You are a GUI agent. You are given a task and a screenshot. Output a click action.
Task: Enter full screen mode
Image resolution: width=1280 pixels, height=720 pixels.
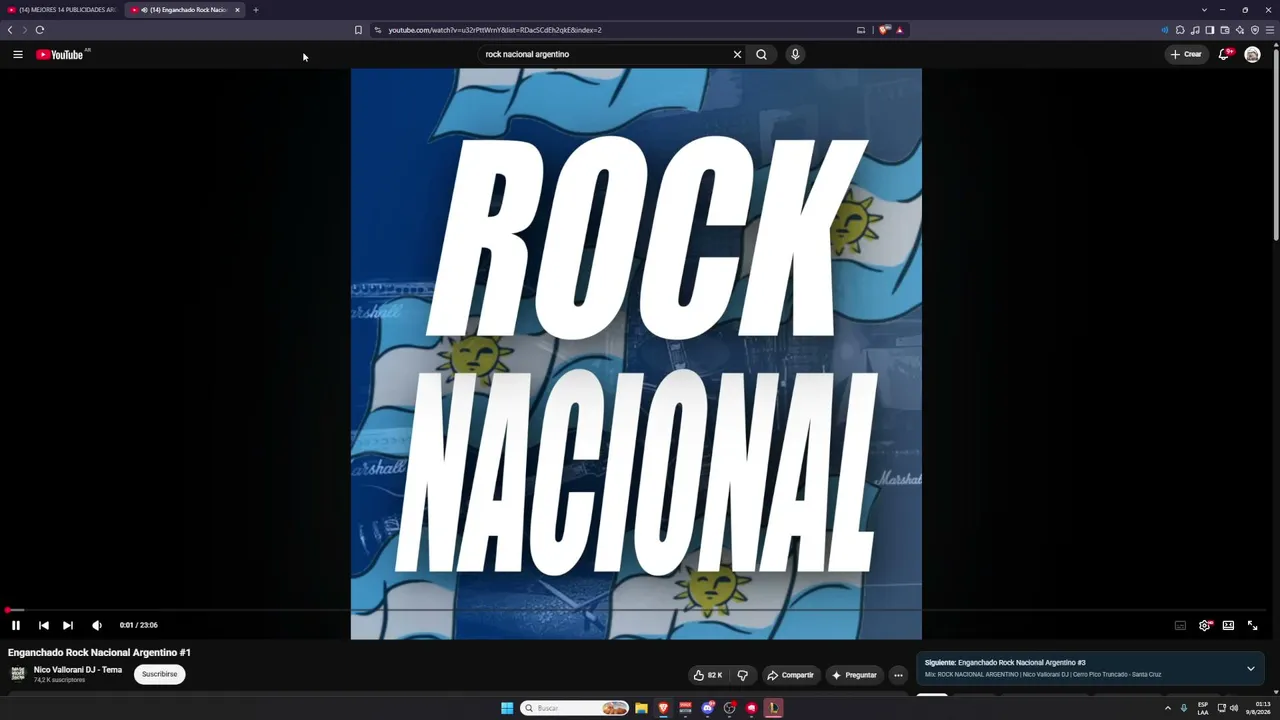[1252, 625]
